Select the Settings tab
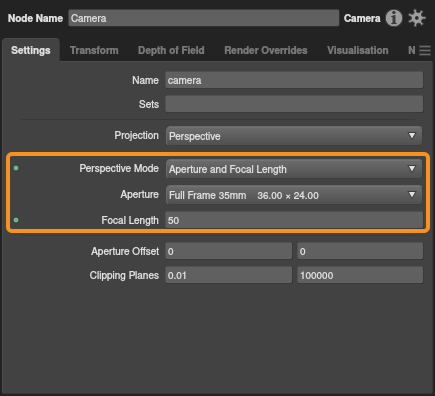The height and width of the screenshot is (396, 435). (31, 50)
